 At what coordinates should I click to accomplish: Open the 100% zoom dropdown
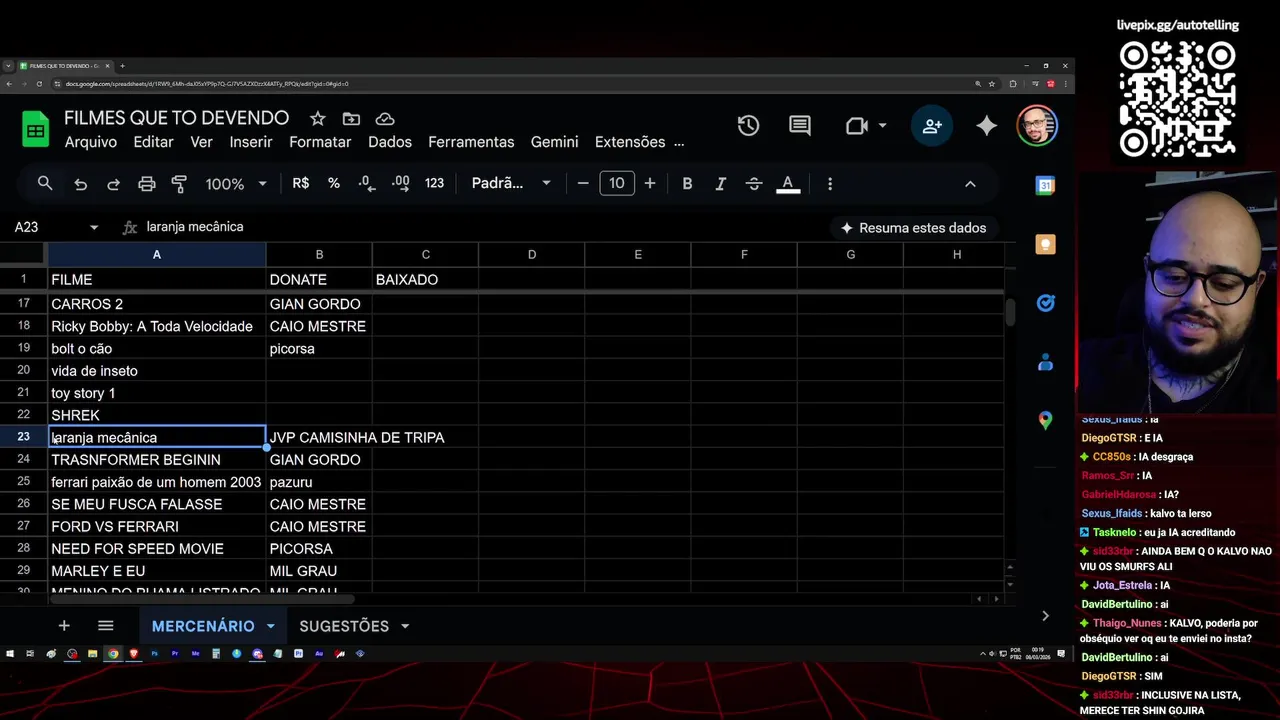(236, 184)
